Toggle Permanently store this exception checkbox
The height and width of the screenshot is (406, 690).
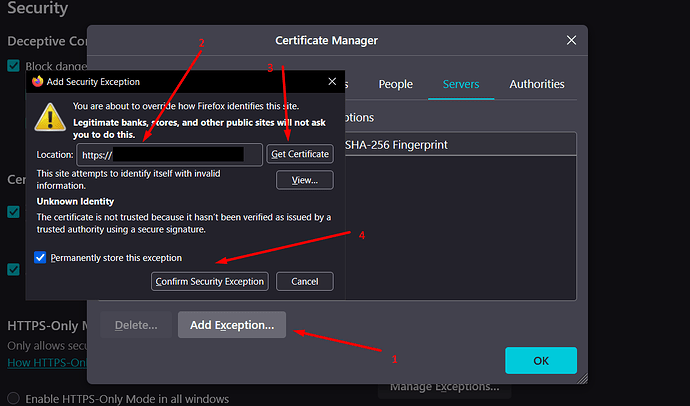(40, 257)
